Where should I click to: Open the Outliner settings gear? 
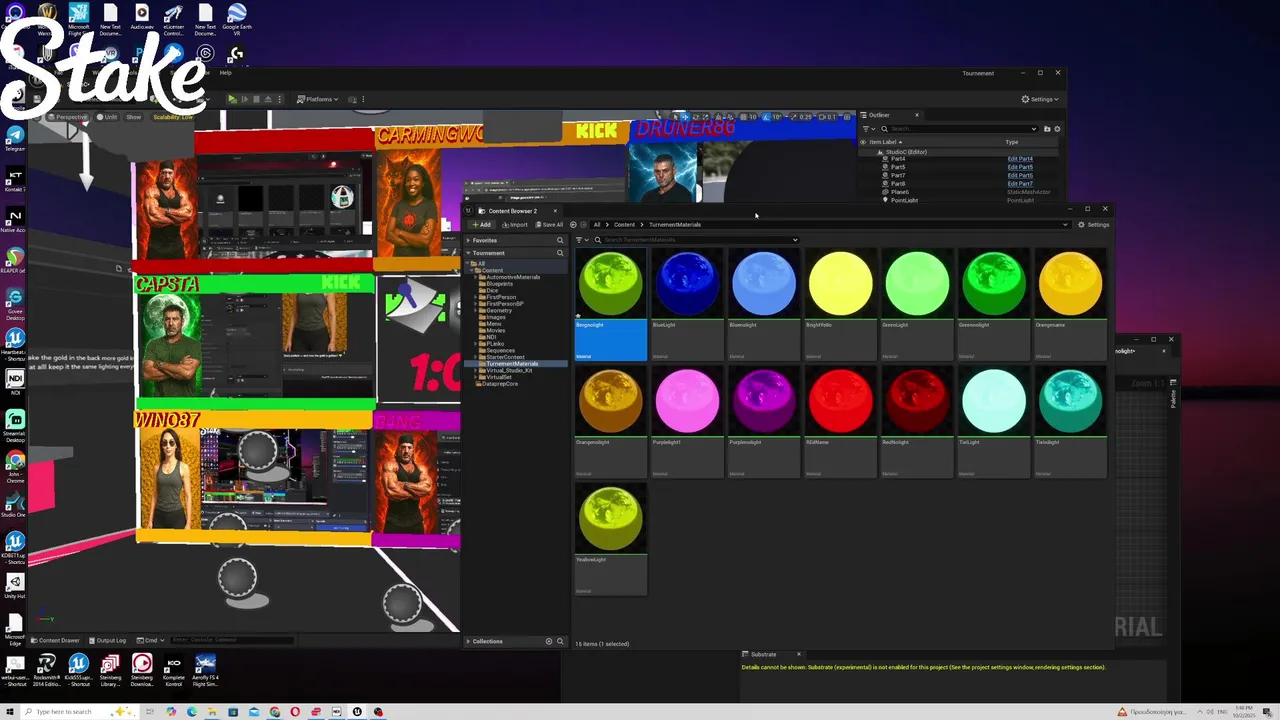click(1057, 129)
